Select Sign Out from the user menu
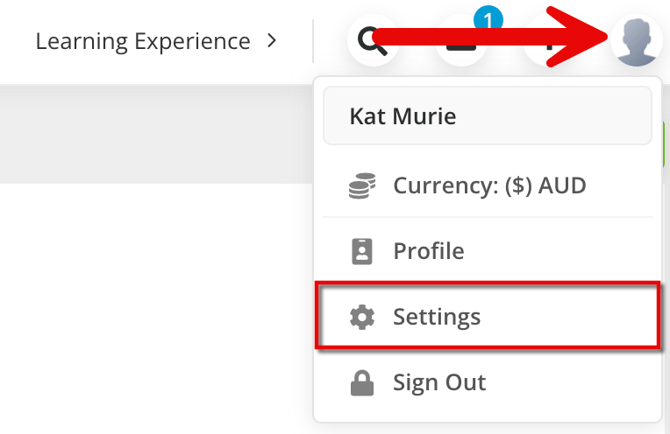The width and height of the screenshot is (670, 434). click(x=439, y=382)
